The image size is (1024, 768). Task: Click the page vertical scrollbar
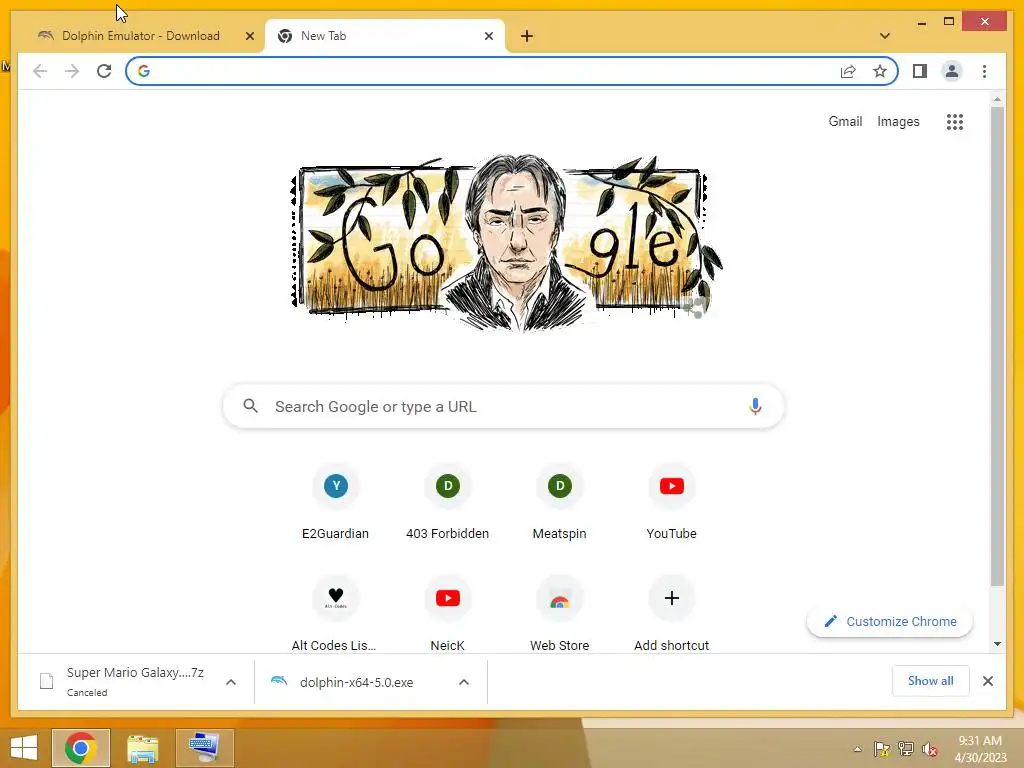click(997, 346)
